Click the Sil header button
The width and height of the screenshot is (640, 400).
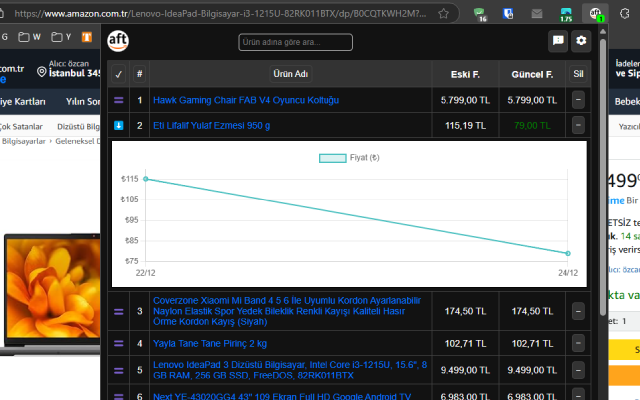pos(578,74)
